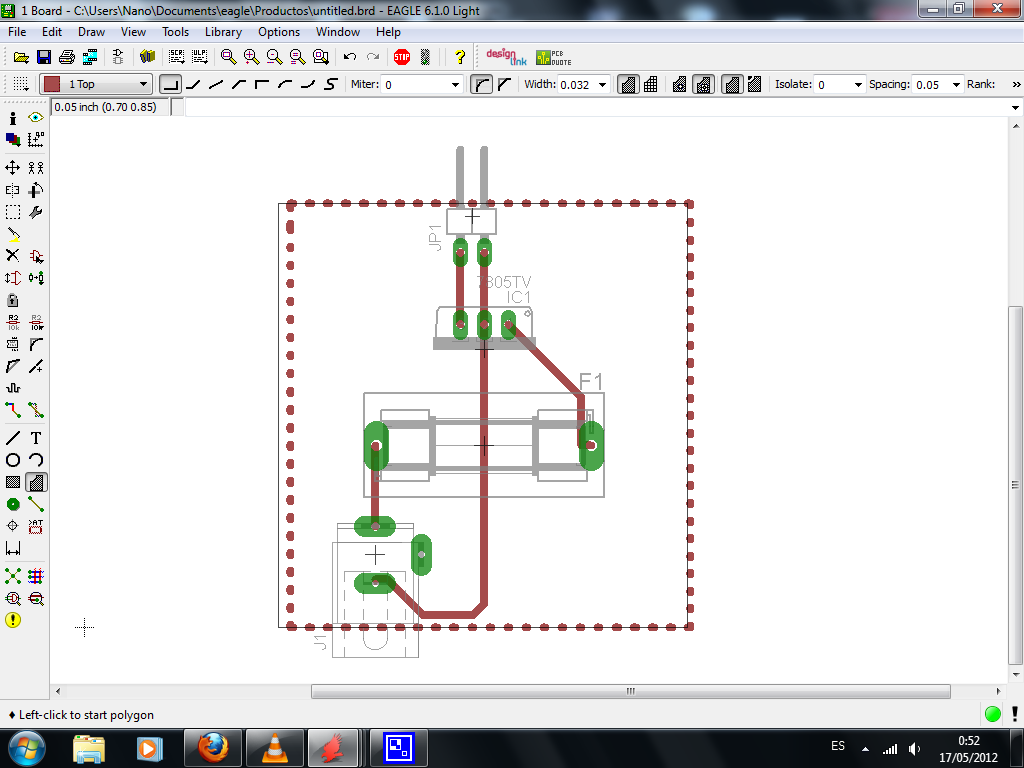Click the Lock tool padlock icon
The image size is (1024, 768).
(x=12, y=300)
